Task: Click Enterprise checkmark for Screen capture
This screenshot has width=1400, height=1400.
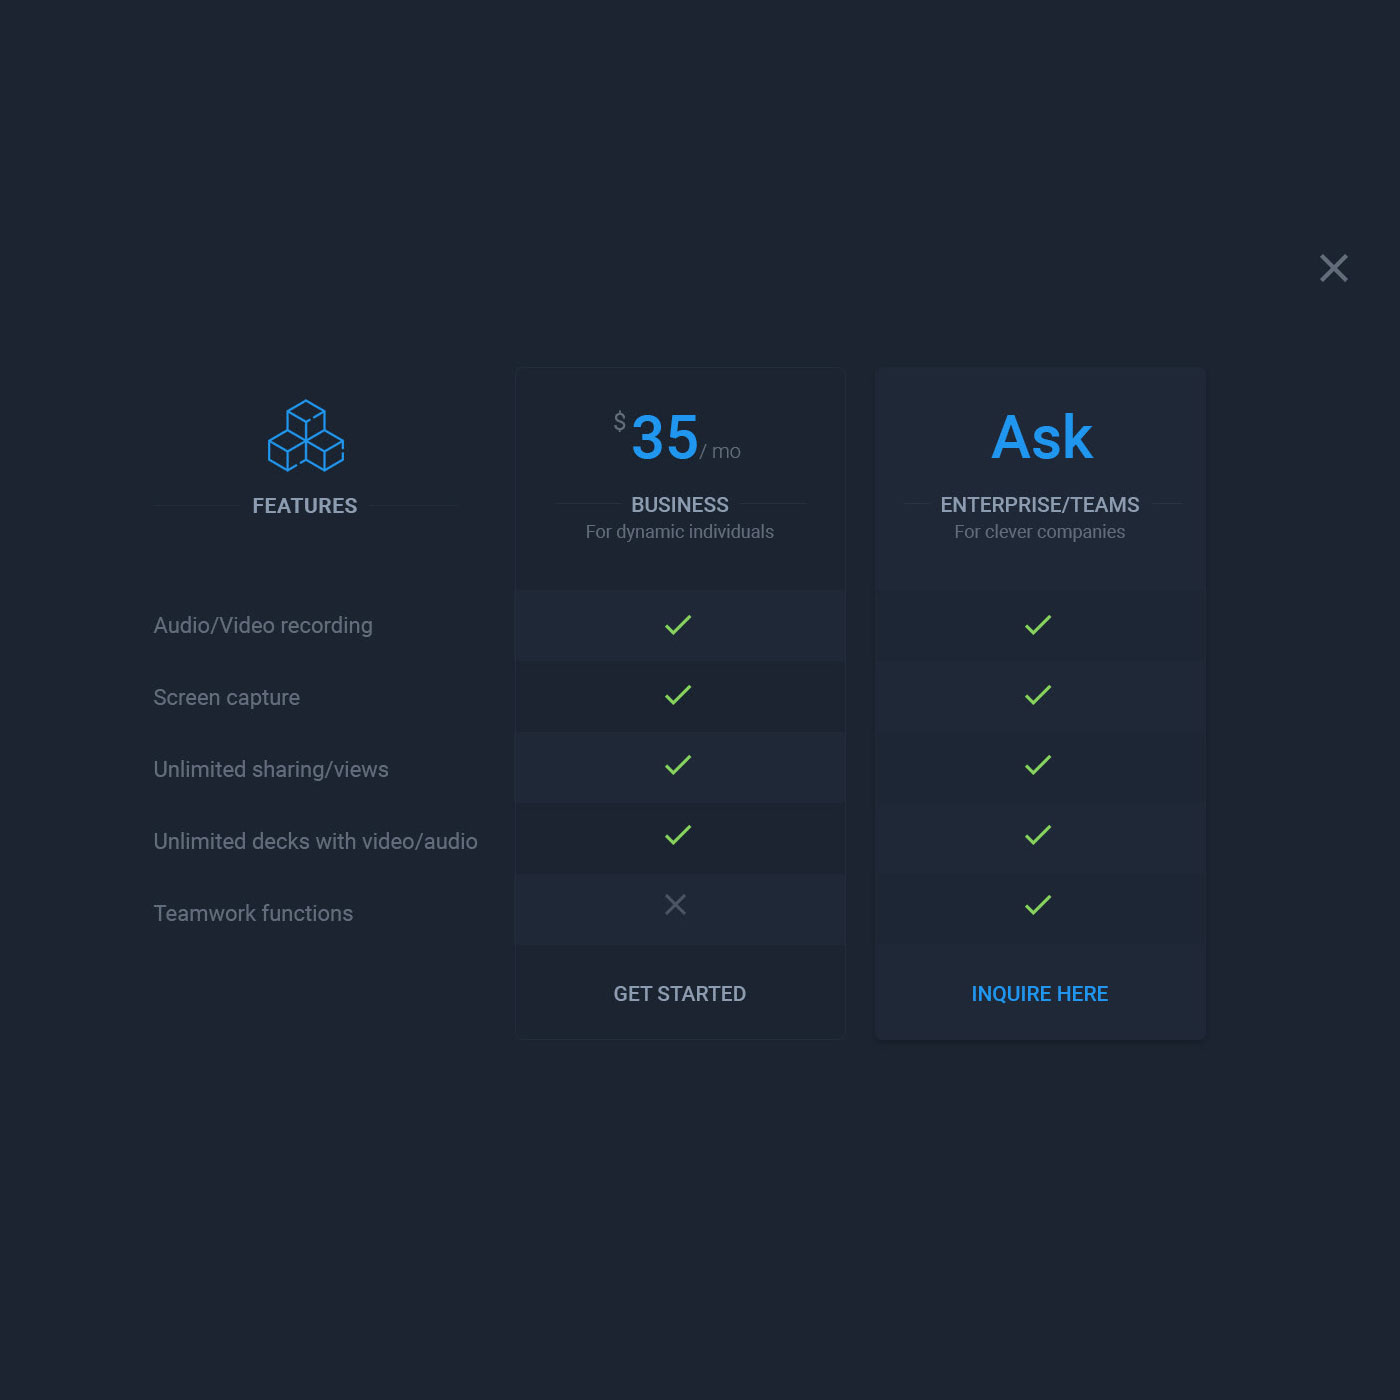Action: (1038, 695)
